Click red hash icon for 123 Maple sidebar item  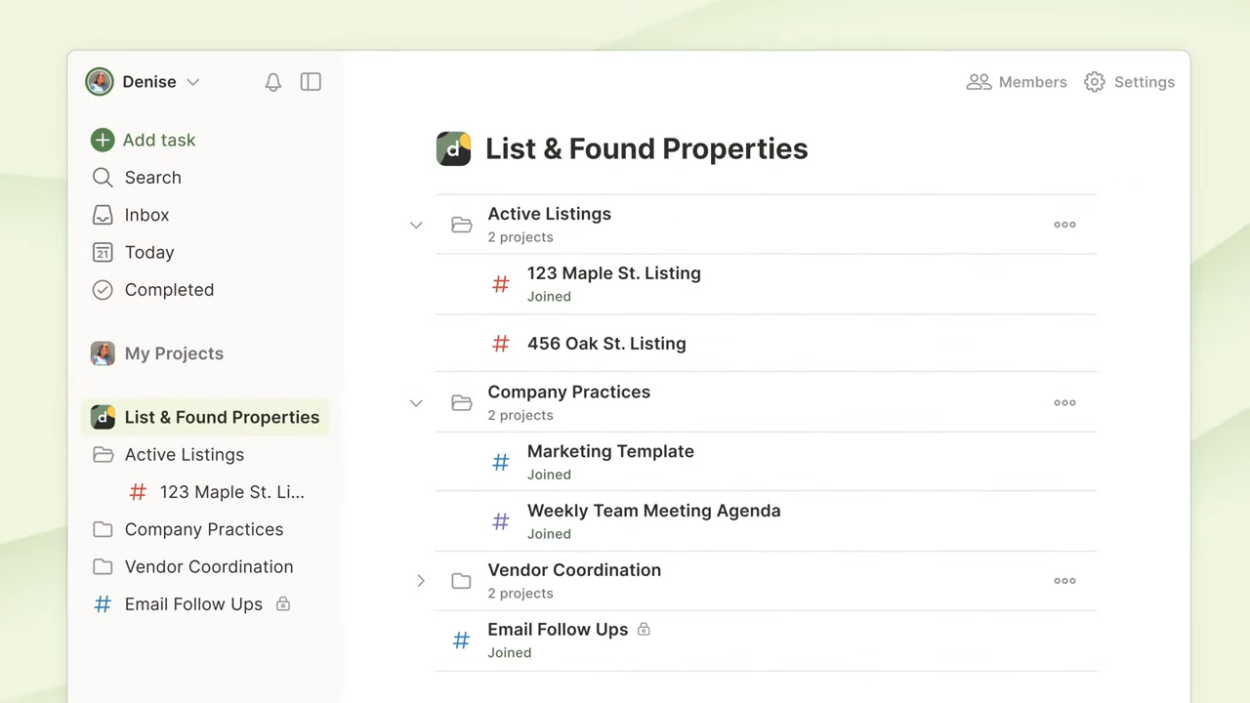click(138, 492)
